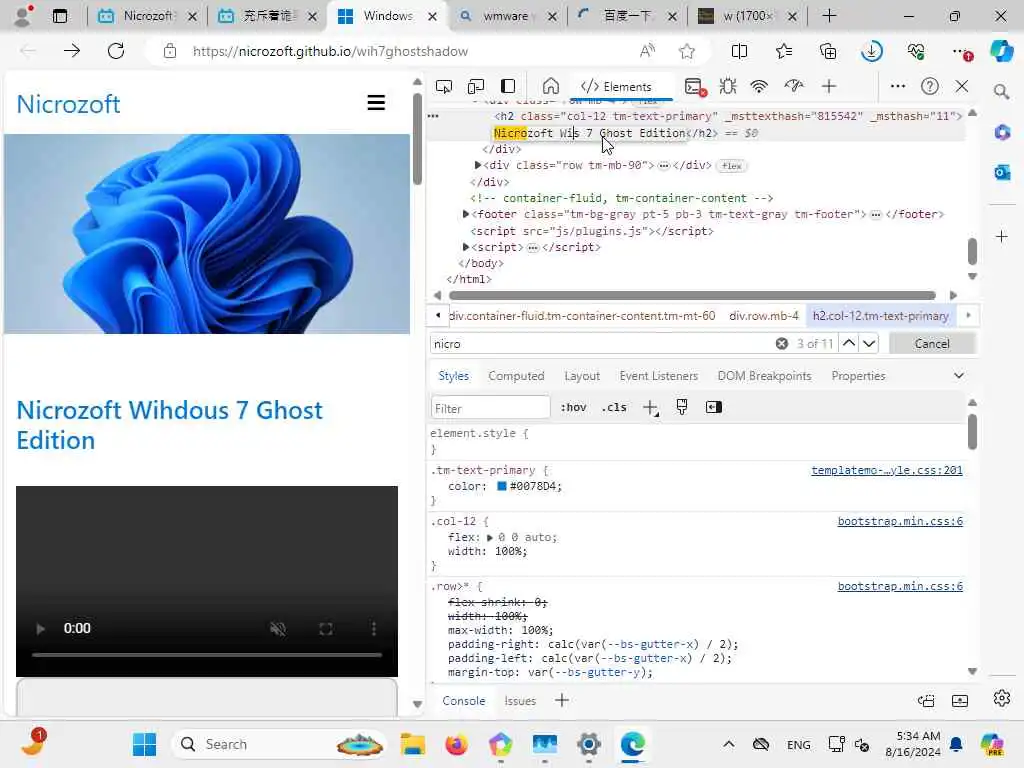Open the tab actions menu icon
Image resolution: width=1024 pixels, height=768 pixels.
[59, 16]
